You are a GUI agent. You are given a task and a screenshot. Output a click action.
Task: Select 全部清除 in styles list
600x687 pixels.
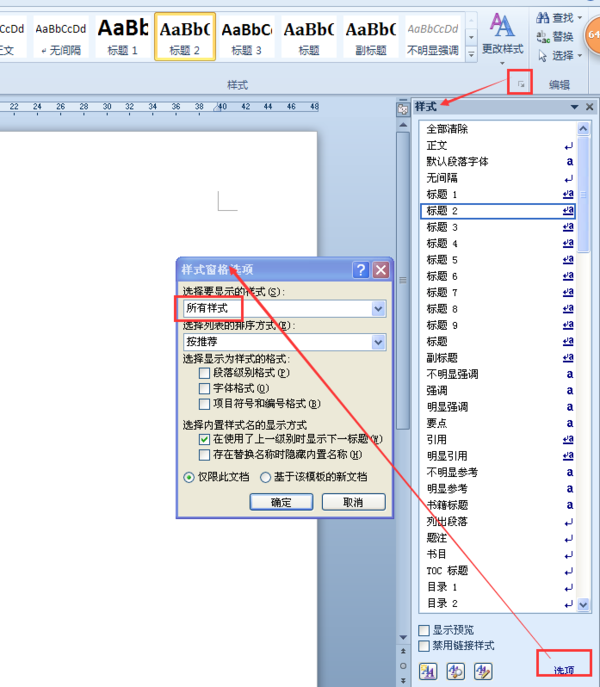498,129
